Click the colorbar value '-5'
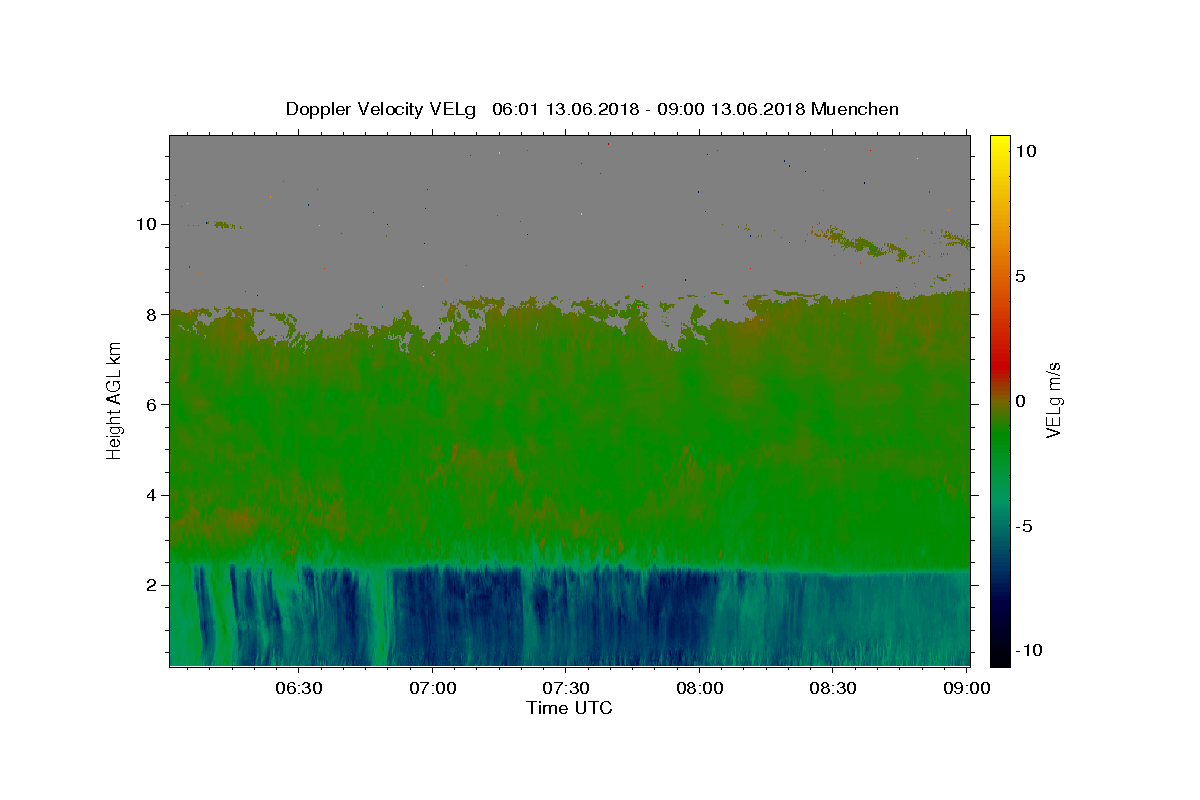This screenshot has width=1200, height=800. tap(1024, 526)
